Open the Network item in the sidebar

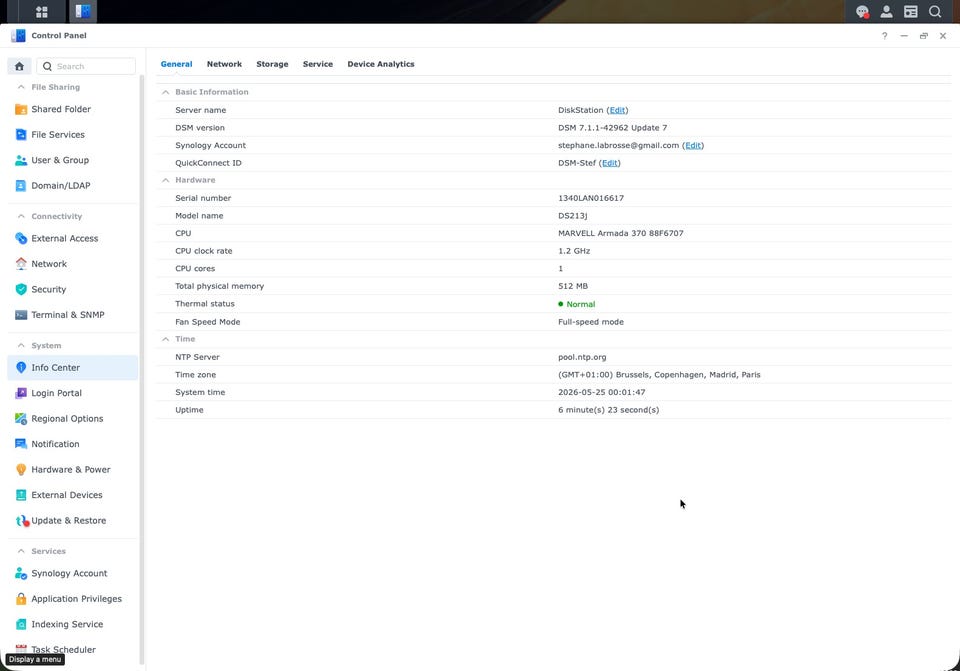tap(73, 264)
